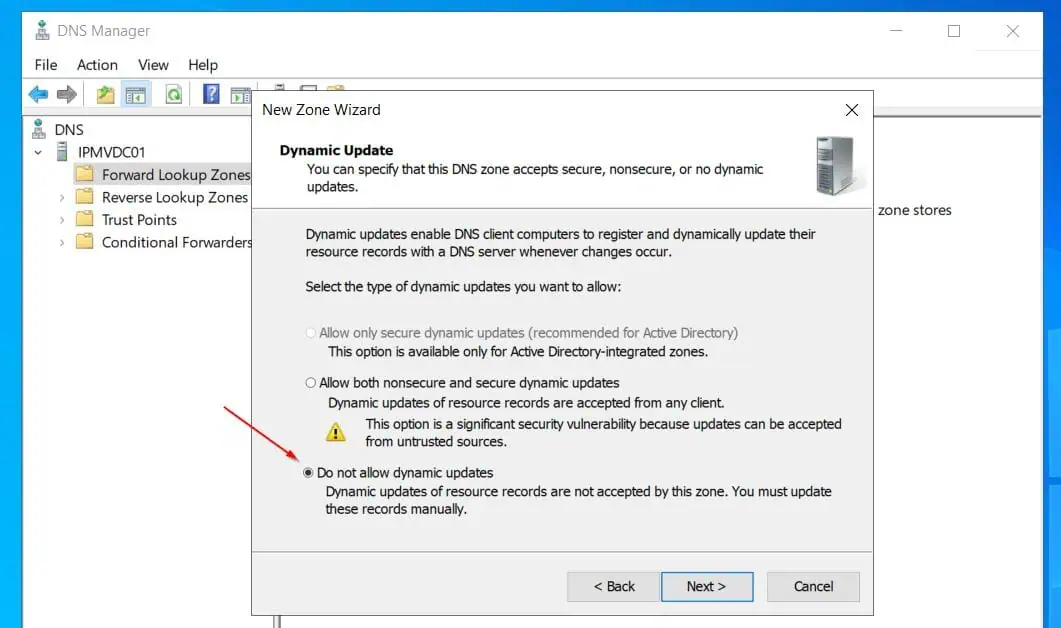Click the Reverse Lookup Zones folder icon

pos(85,196)
